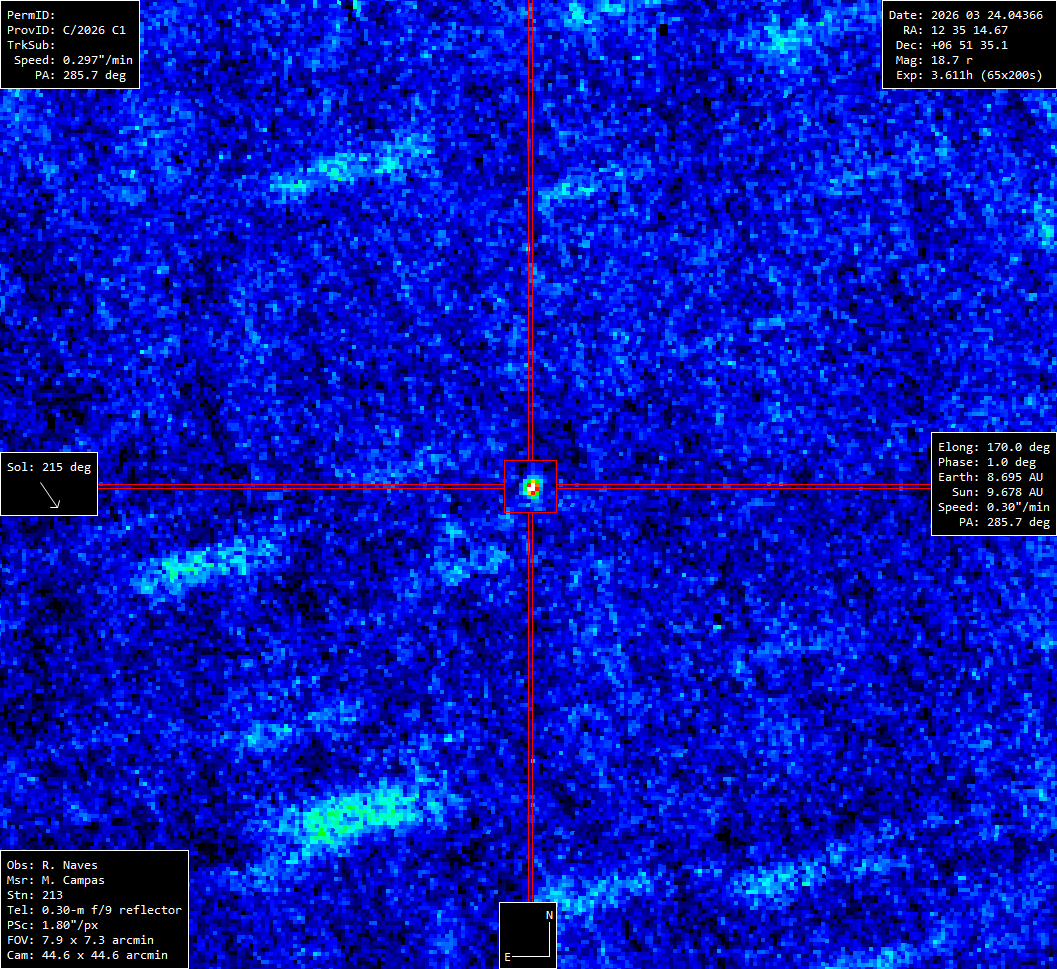Image resolution: width=1057 pixels, height=969 pixels.
Task: Click the comet nucleus inside the red box
Action: coord(532,488)
